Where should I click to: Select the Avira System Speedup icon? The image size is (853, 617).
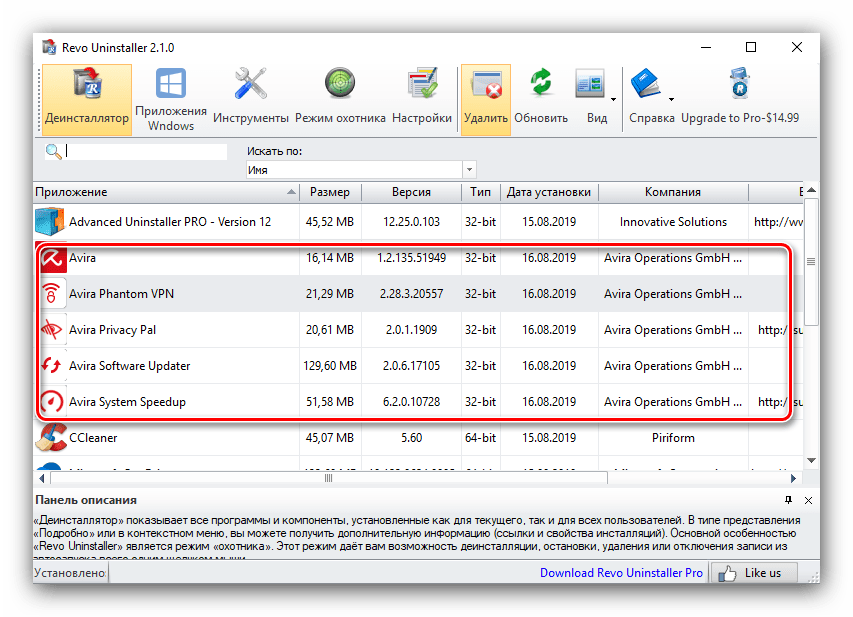pos(52,402)
